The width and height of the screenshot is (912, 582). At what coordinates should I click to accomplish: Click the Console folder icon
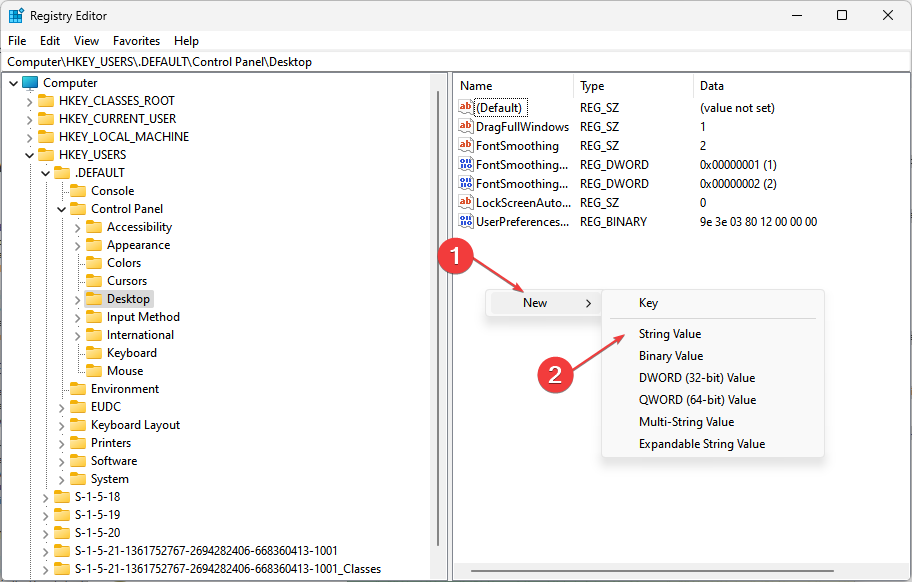click(78, 191)
